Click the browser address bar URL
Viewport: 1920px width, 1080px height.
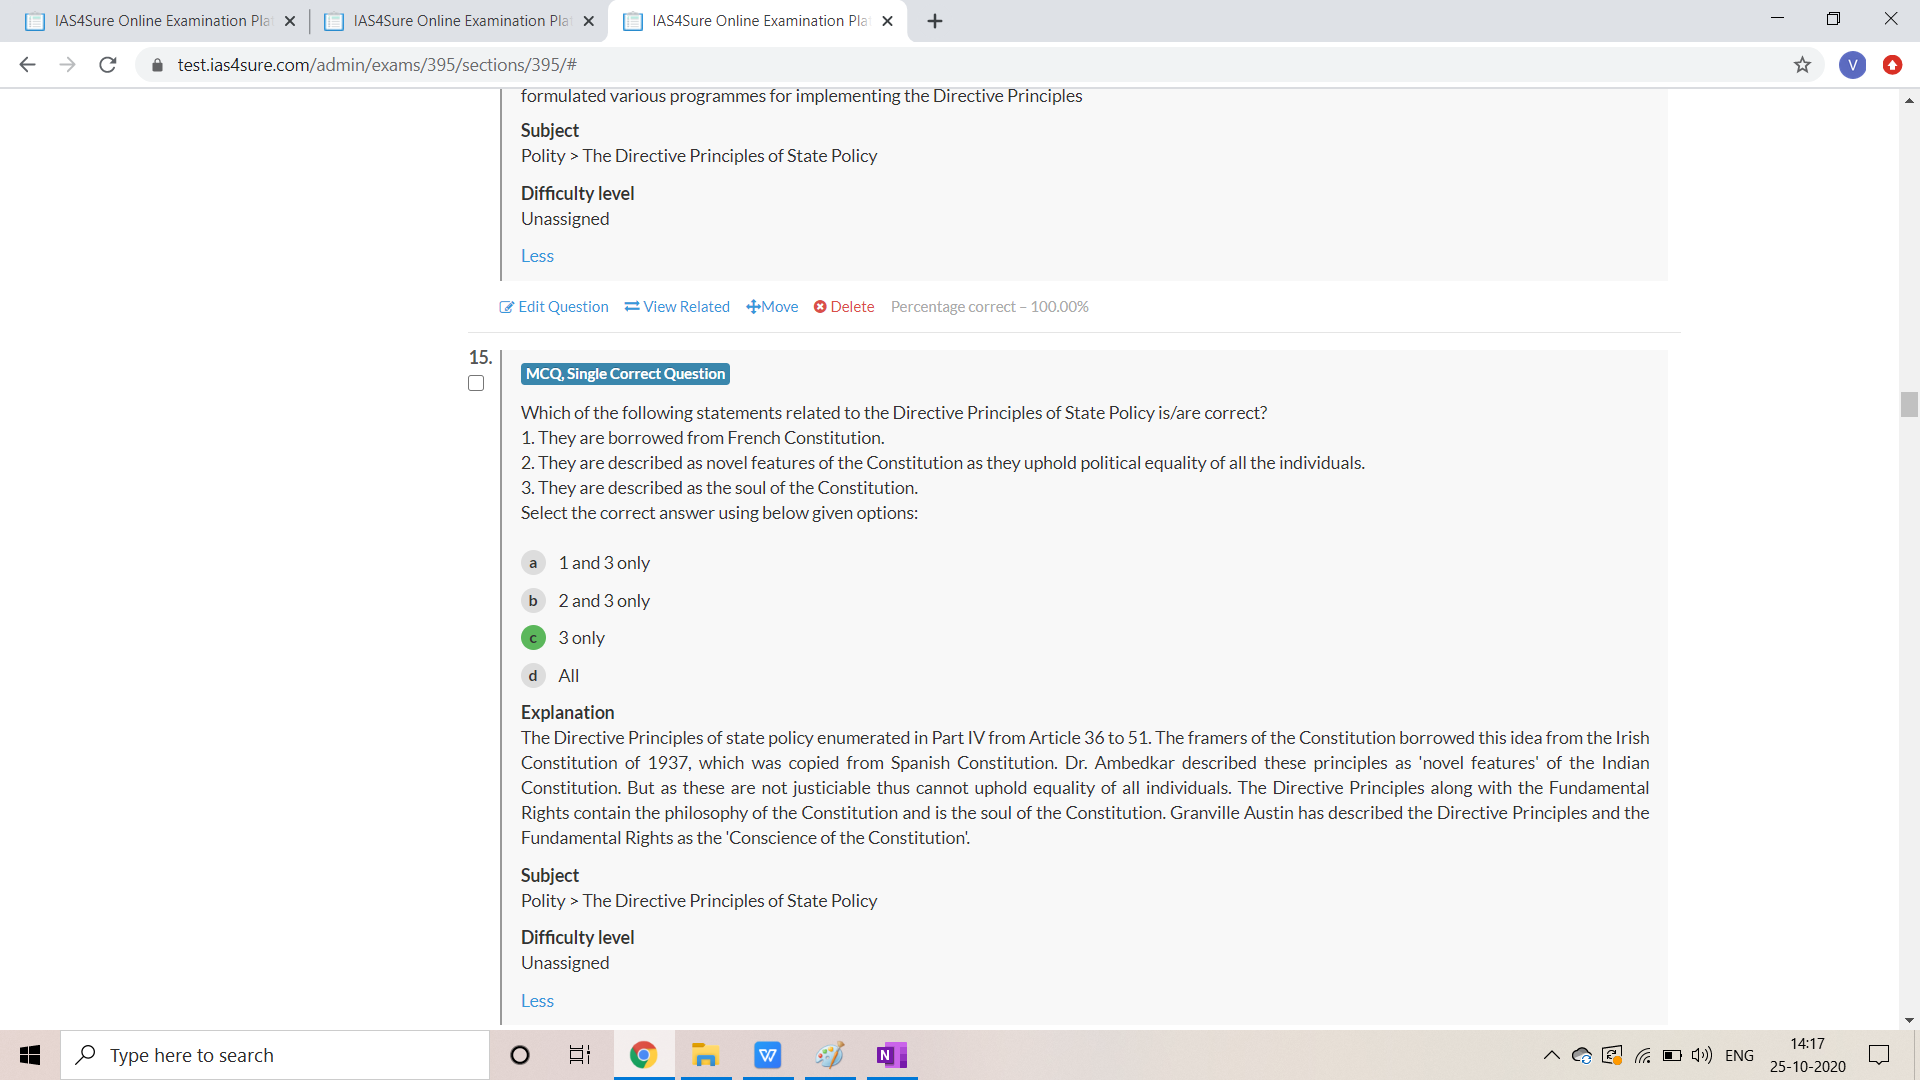(376, 65)
